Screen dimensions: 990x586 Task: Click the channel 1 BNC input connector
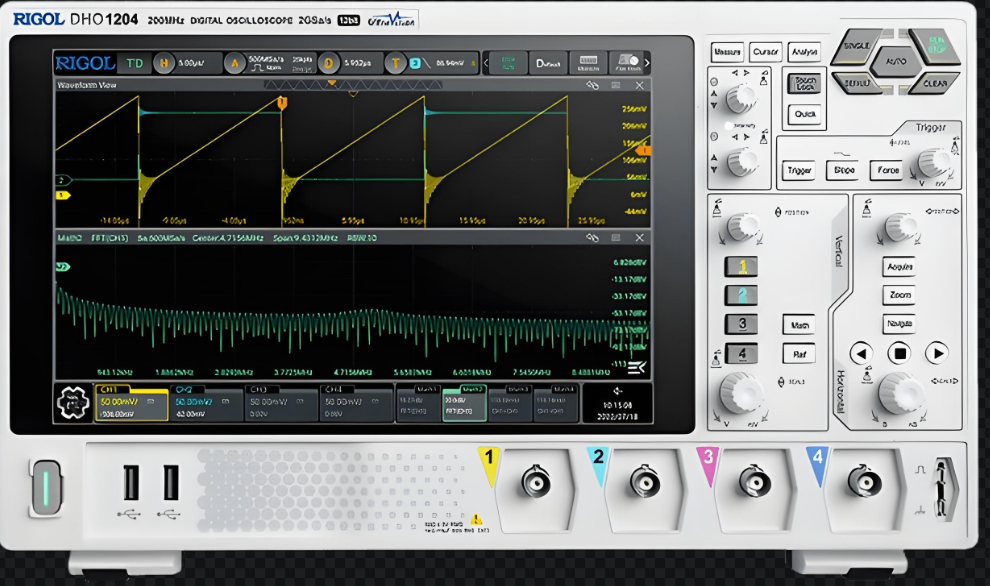coord(535,483)
